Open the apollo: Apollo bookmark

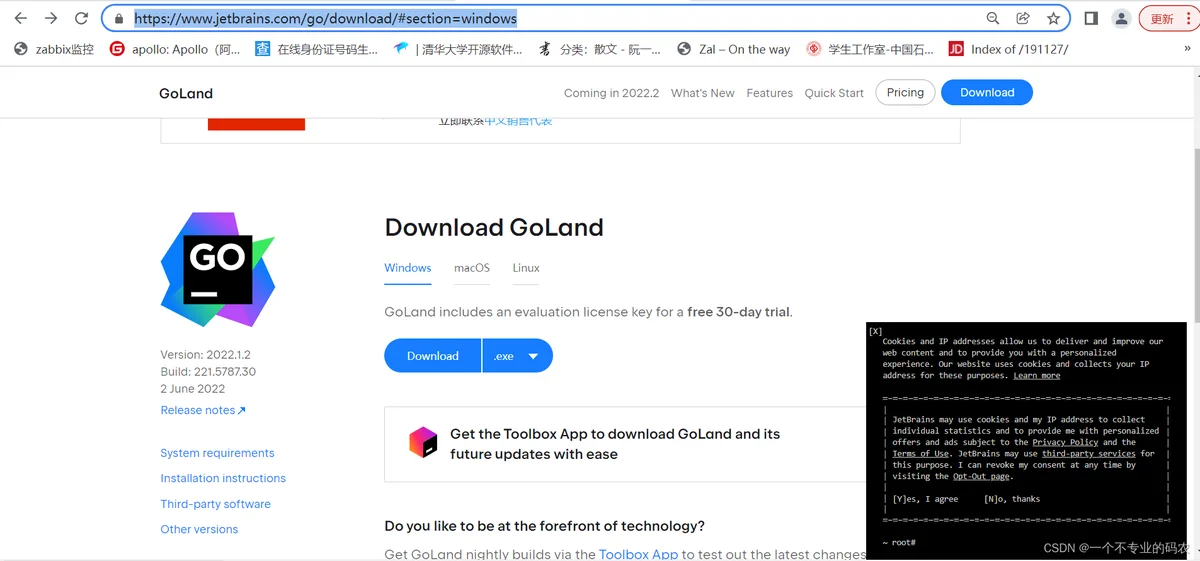pos(175,49)
